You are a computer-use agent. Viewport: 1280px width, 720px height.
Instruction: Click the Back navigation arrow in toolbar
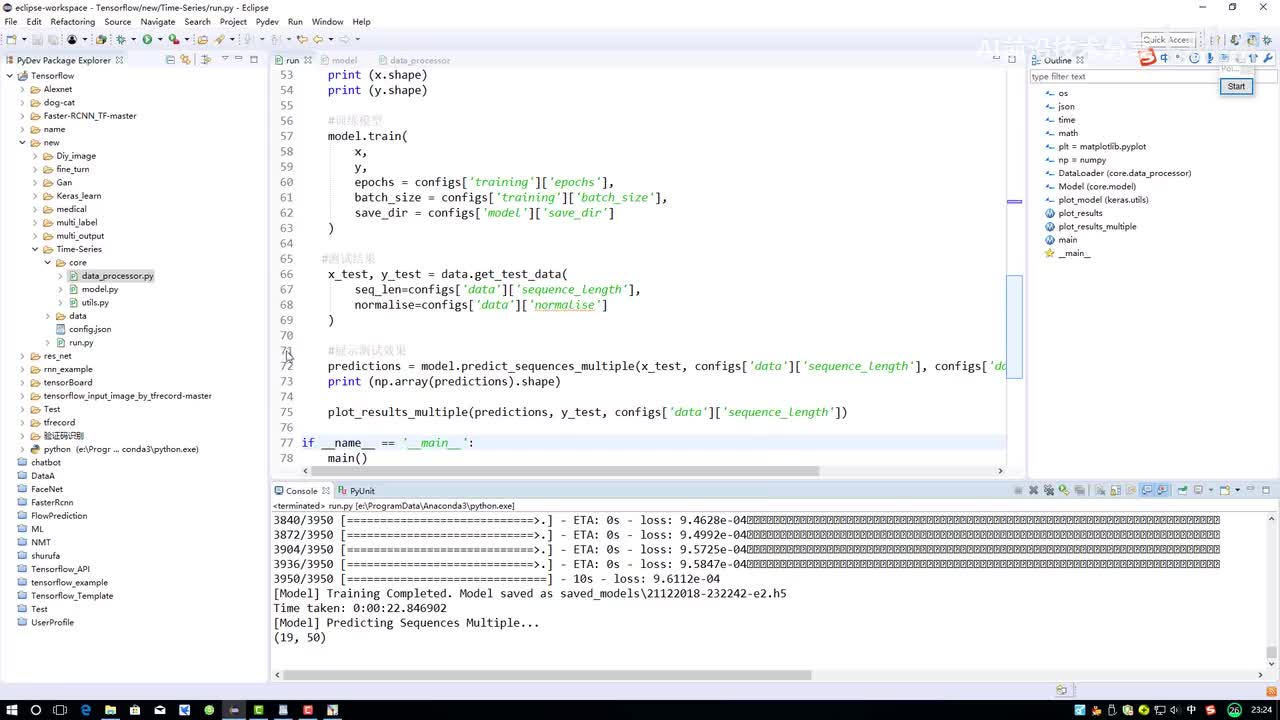[x=318, y=40]
